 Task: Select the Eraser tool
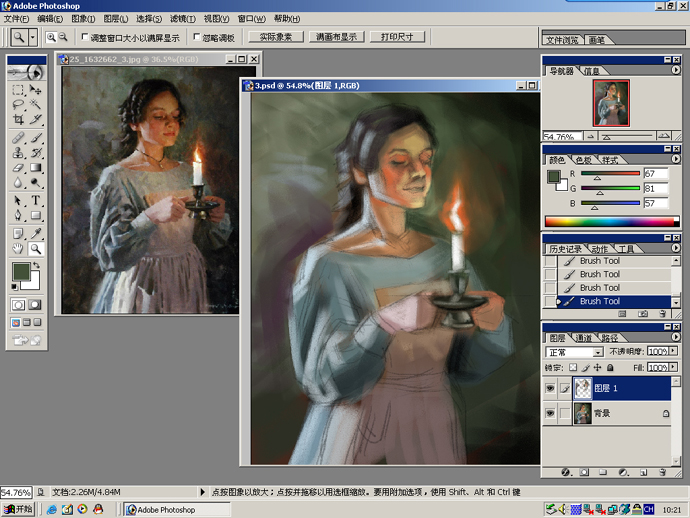pyautogui.click(x=18, y=167)
